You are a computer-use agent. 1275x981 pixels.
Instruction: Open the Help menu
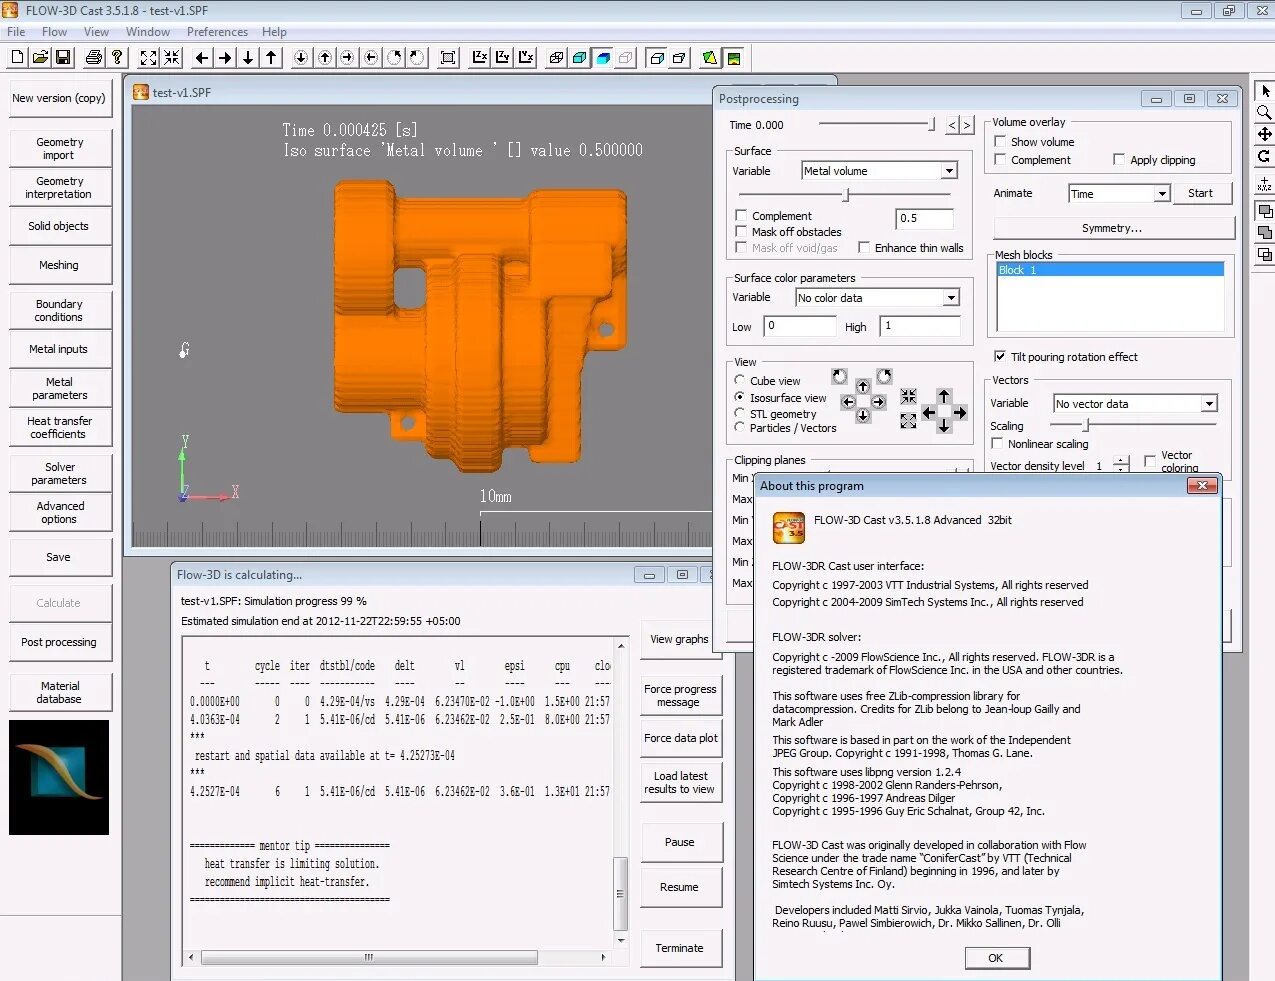coord(274,32)
